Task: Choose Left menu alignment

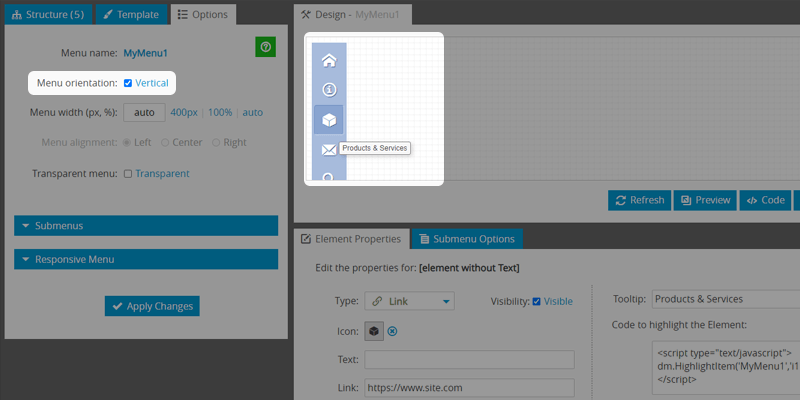Action: point(128,143)
